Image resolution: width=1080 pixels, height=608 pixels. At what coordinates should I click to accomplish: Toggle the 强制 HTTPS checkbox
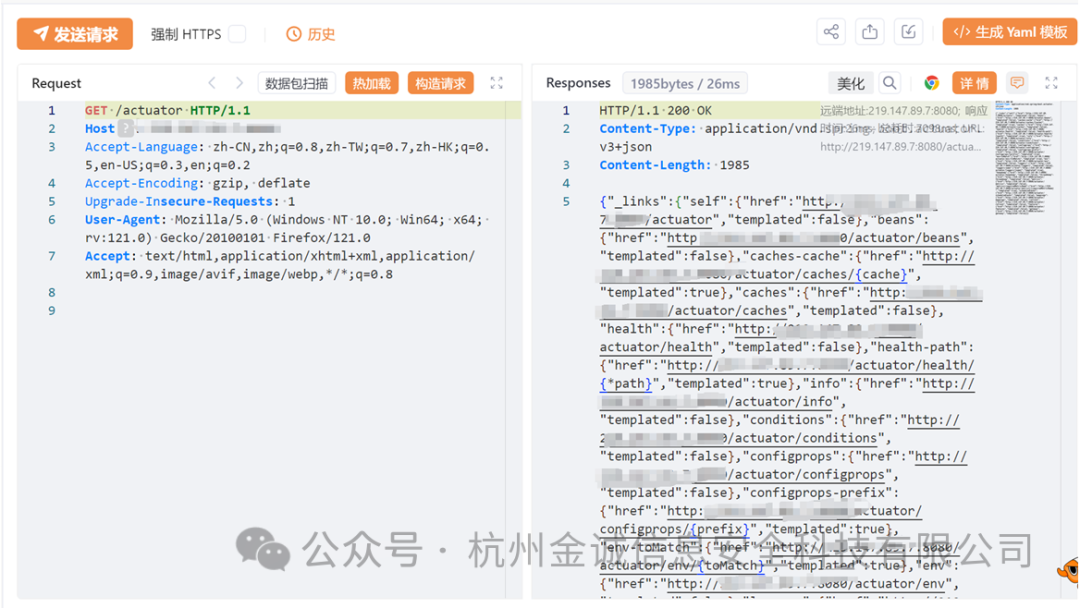click(237, 34)
